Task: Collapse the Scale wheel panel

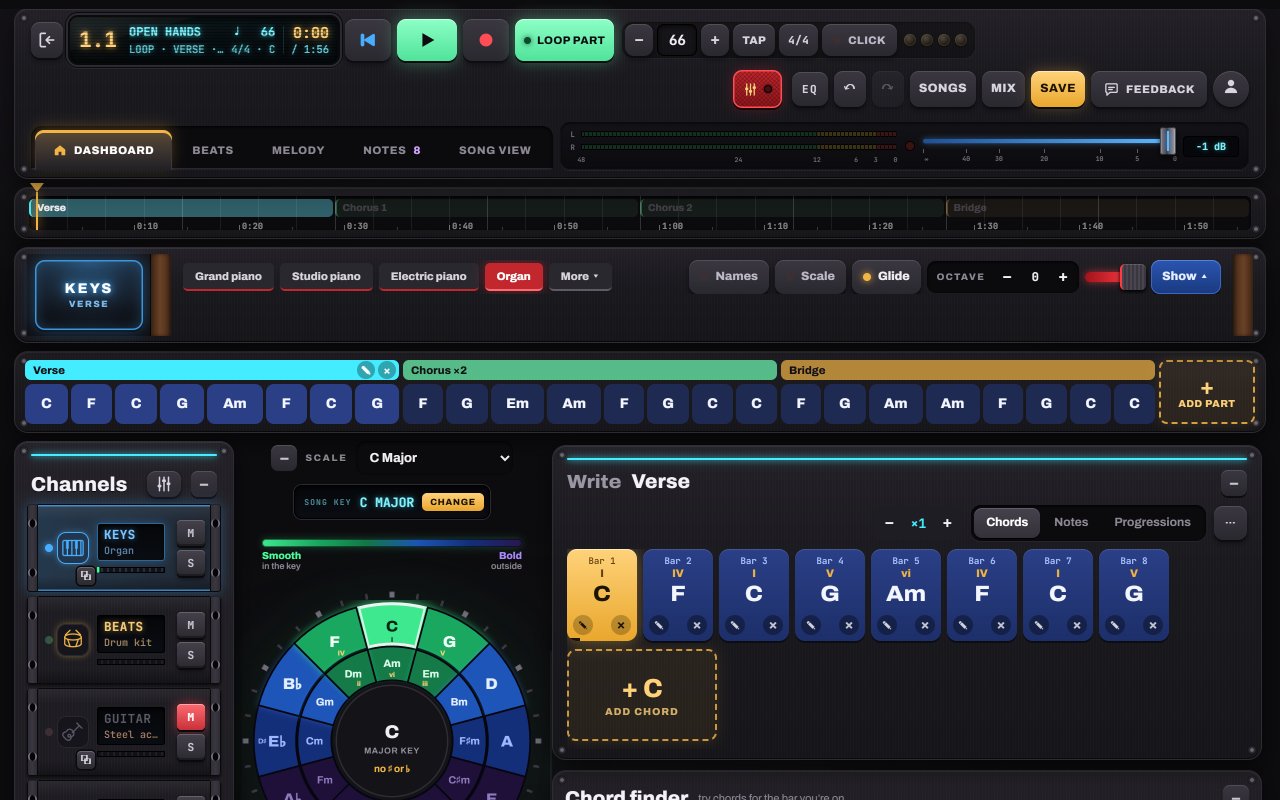Action: pos(284,458)
